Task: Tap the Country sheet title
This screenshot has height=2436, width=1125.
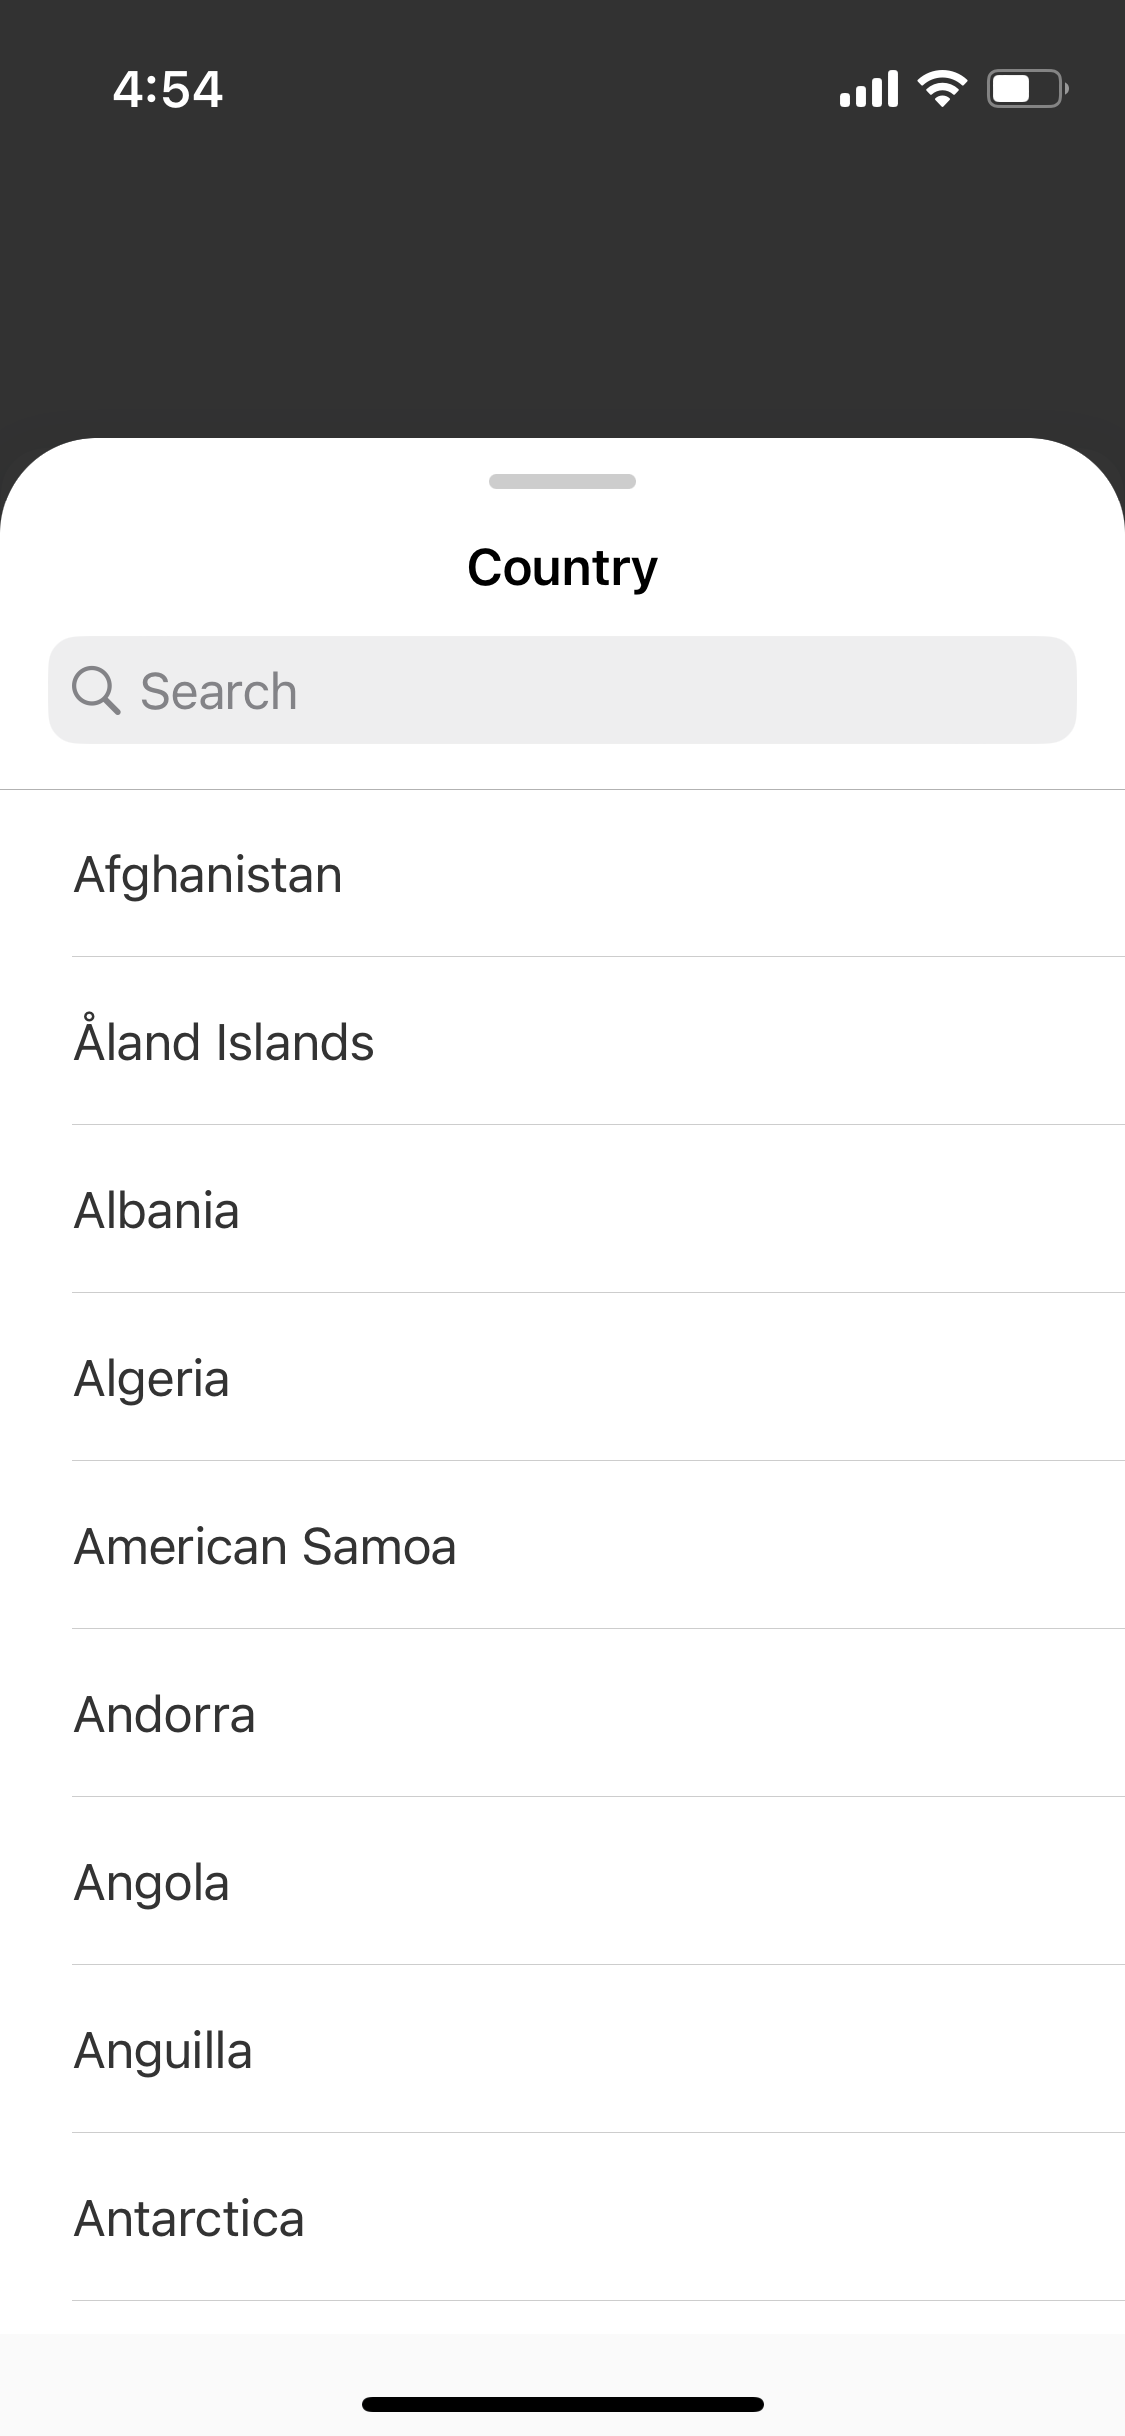Action: [562, 567]
